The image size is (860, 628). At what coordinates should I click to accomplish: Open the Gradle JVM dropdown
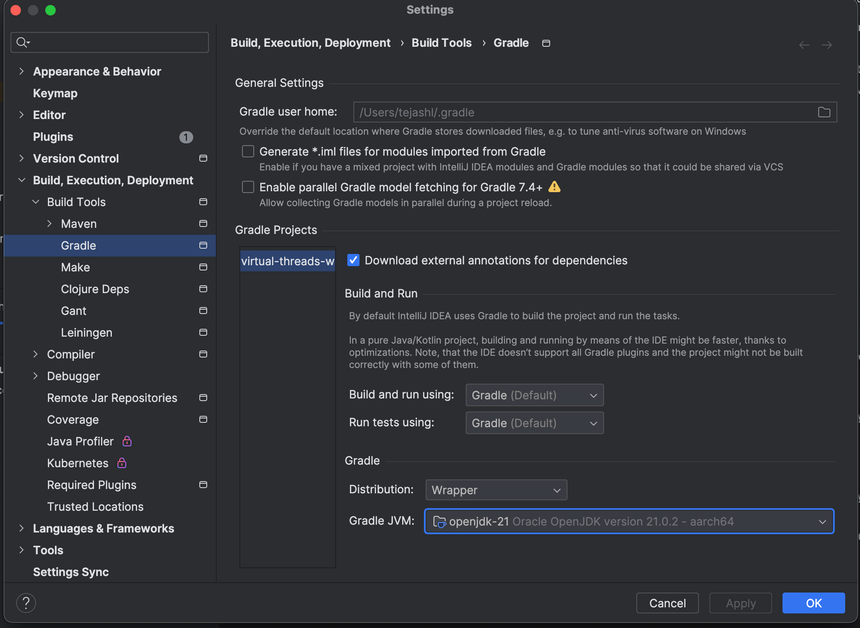628,521
